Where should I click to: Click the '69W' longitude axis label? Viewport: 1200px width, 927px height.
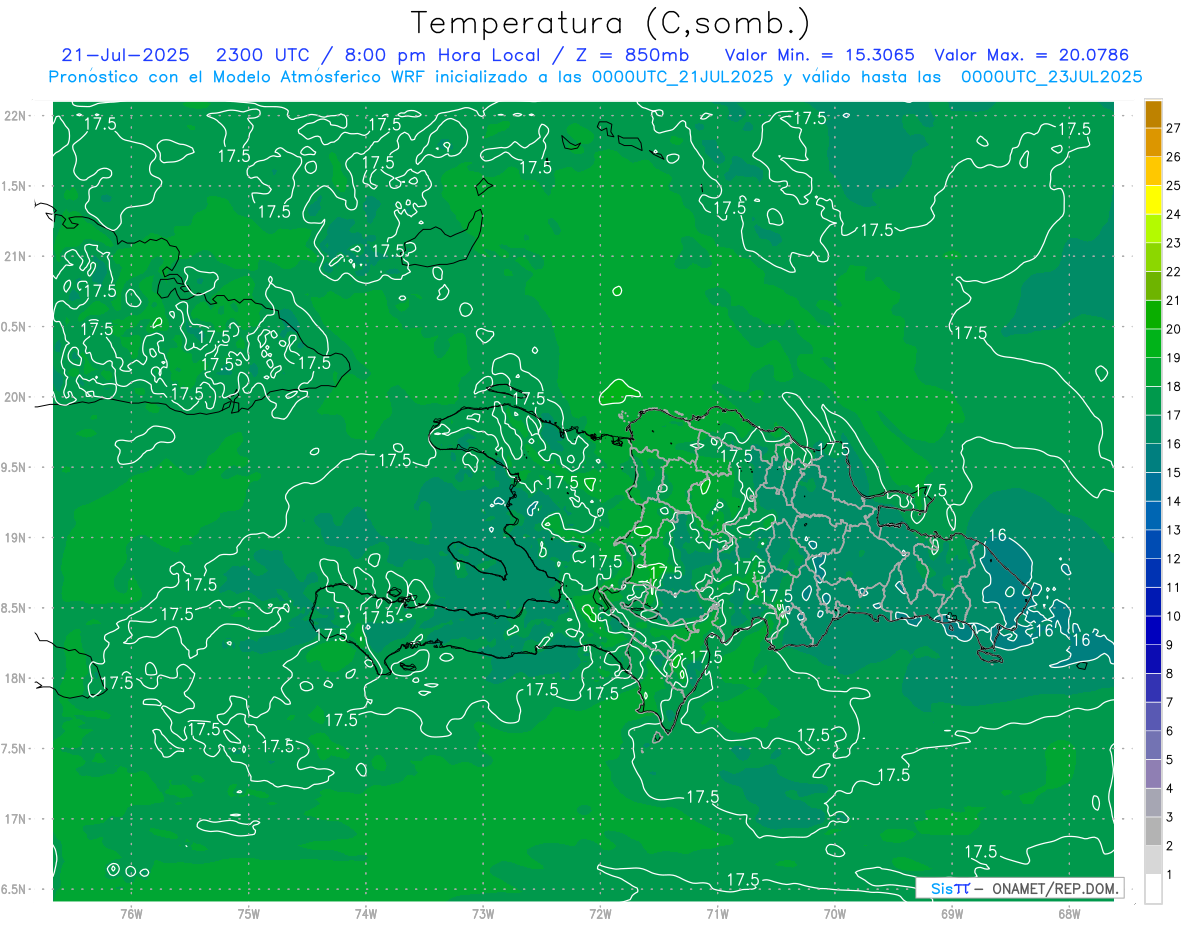point(952,914)
